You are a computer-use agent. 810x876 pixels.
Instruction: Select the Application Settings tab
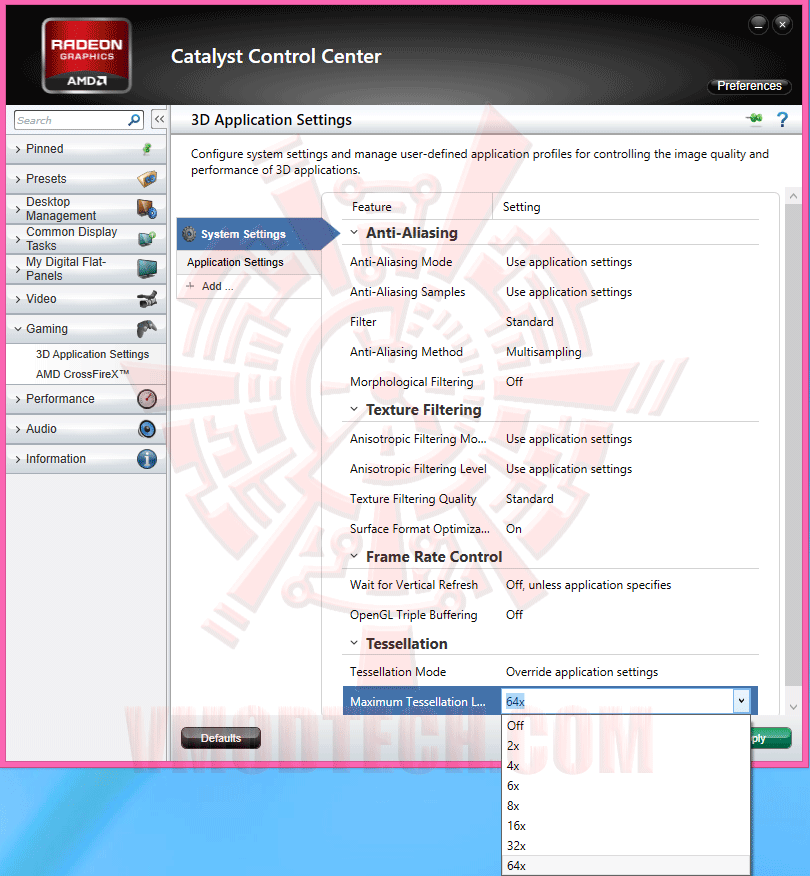tap(249, 262)
